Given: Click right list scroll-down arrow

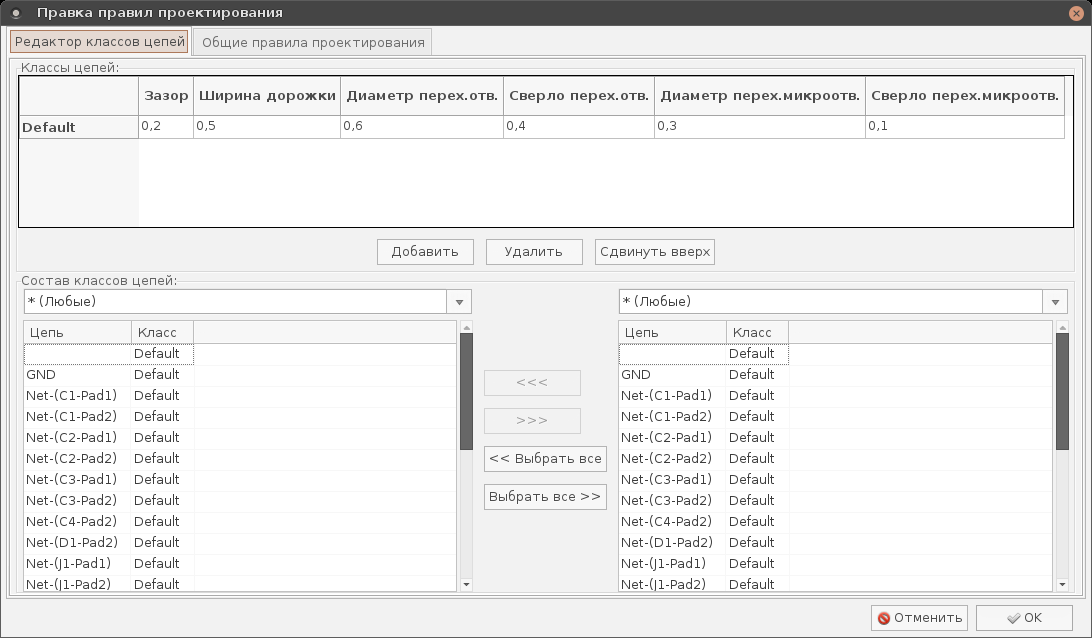Looking at the screenshot, I should pos(1062,585).
